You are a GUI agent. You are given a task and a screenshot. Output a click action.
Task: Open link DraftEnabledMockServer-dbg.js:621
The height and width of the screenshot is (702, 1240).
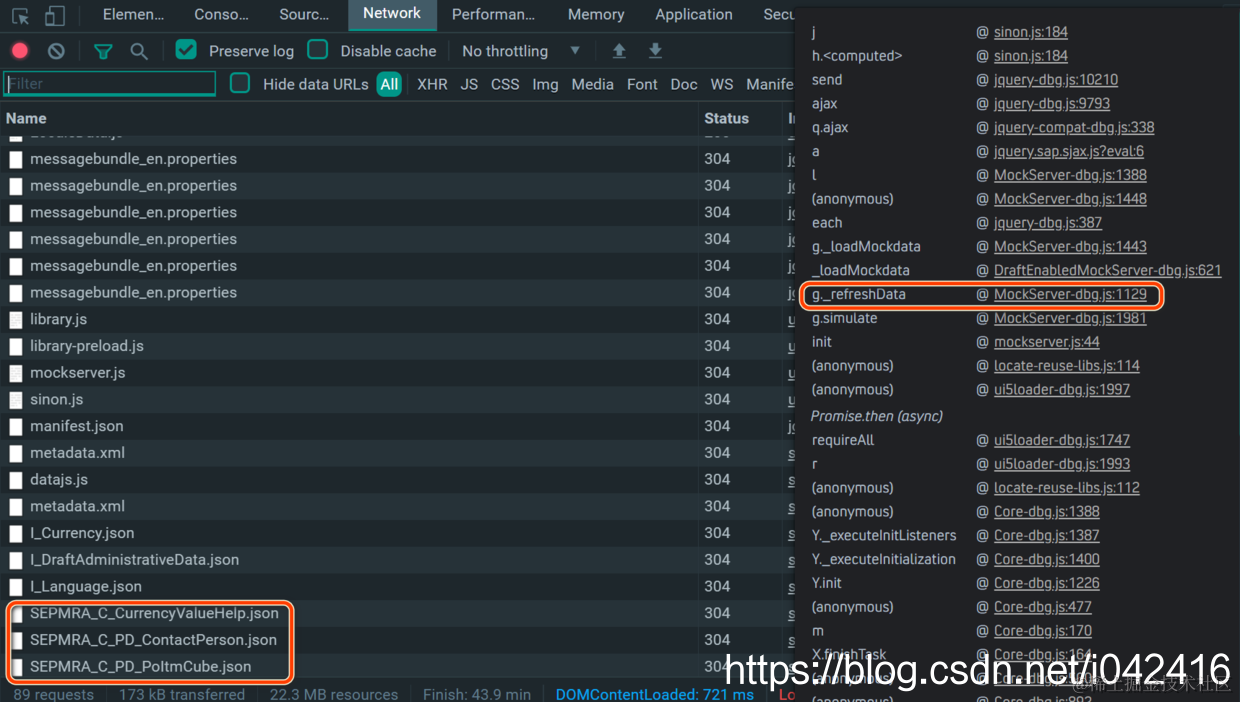[1107, 271]
